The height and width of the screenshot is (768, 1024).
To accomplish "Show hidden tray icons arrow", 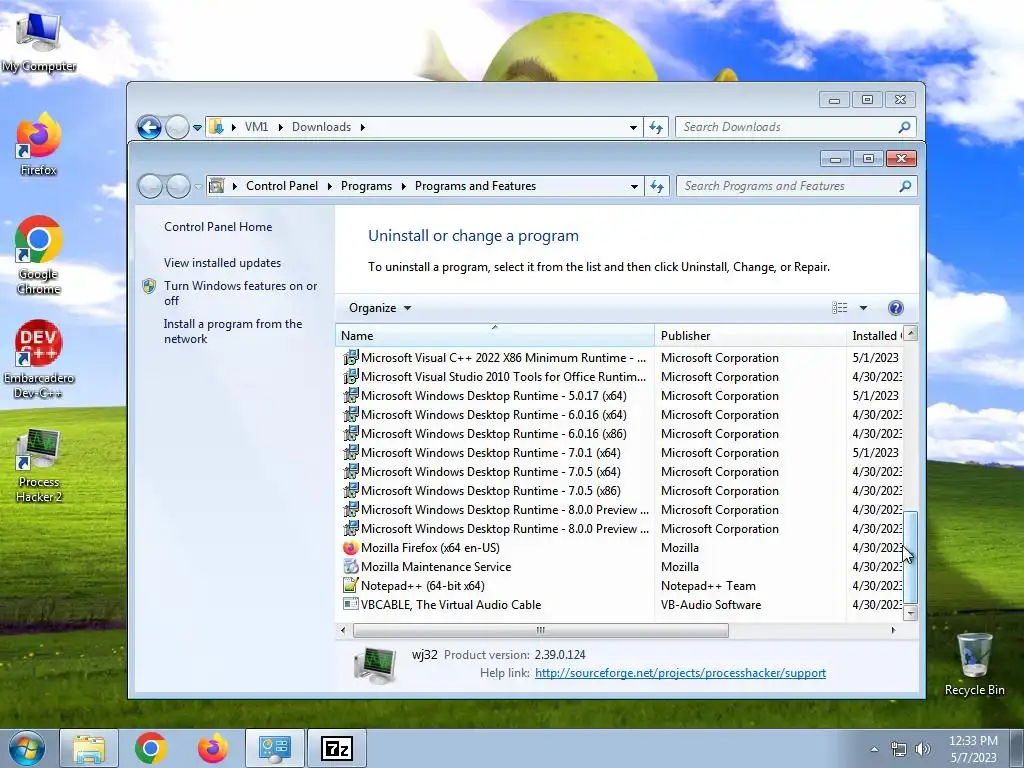I will click(x=874, y=749).
